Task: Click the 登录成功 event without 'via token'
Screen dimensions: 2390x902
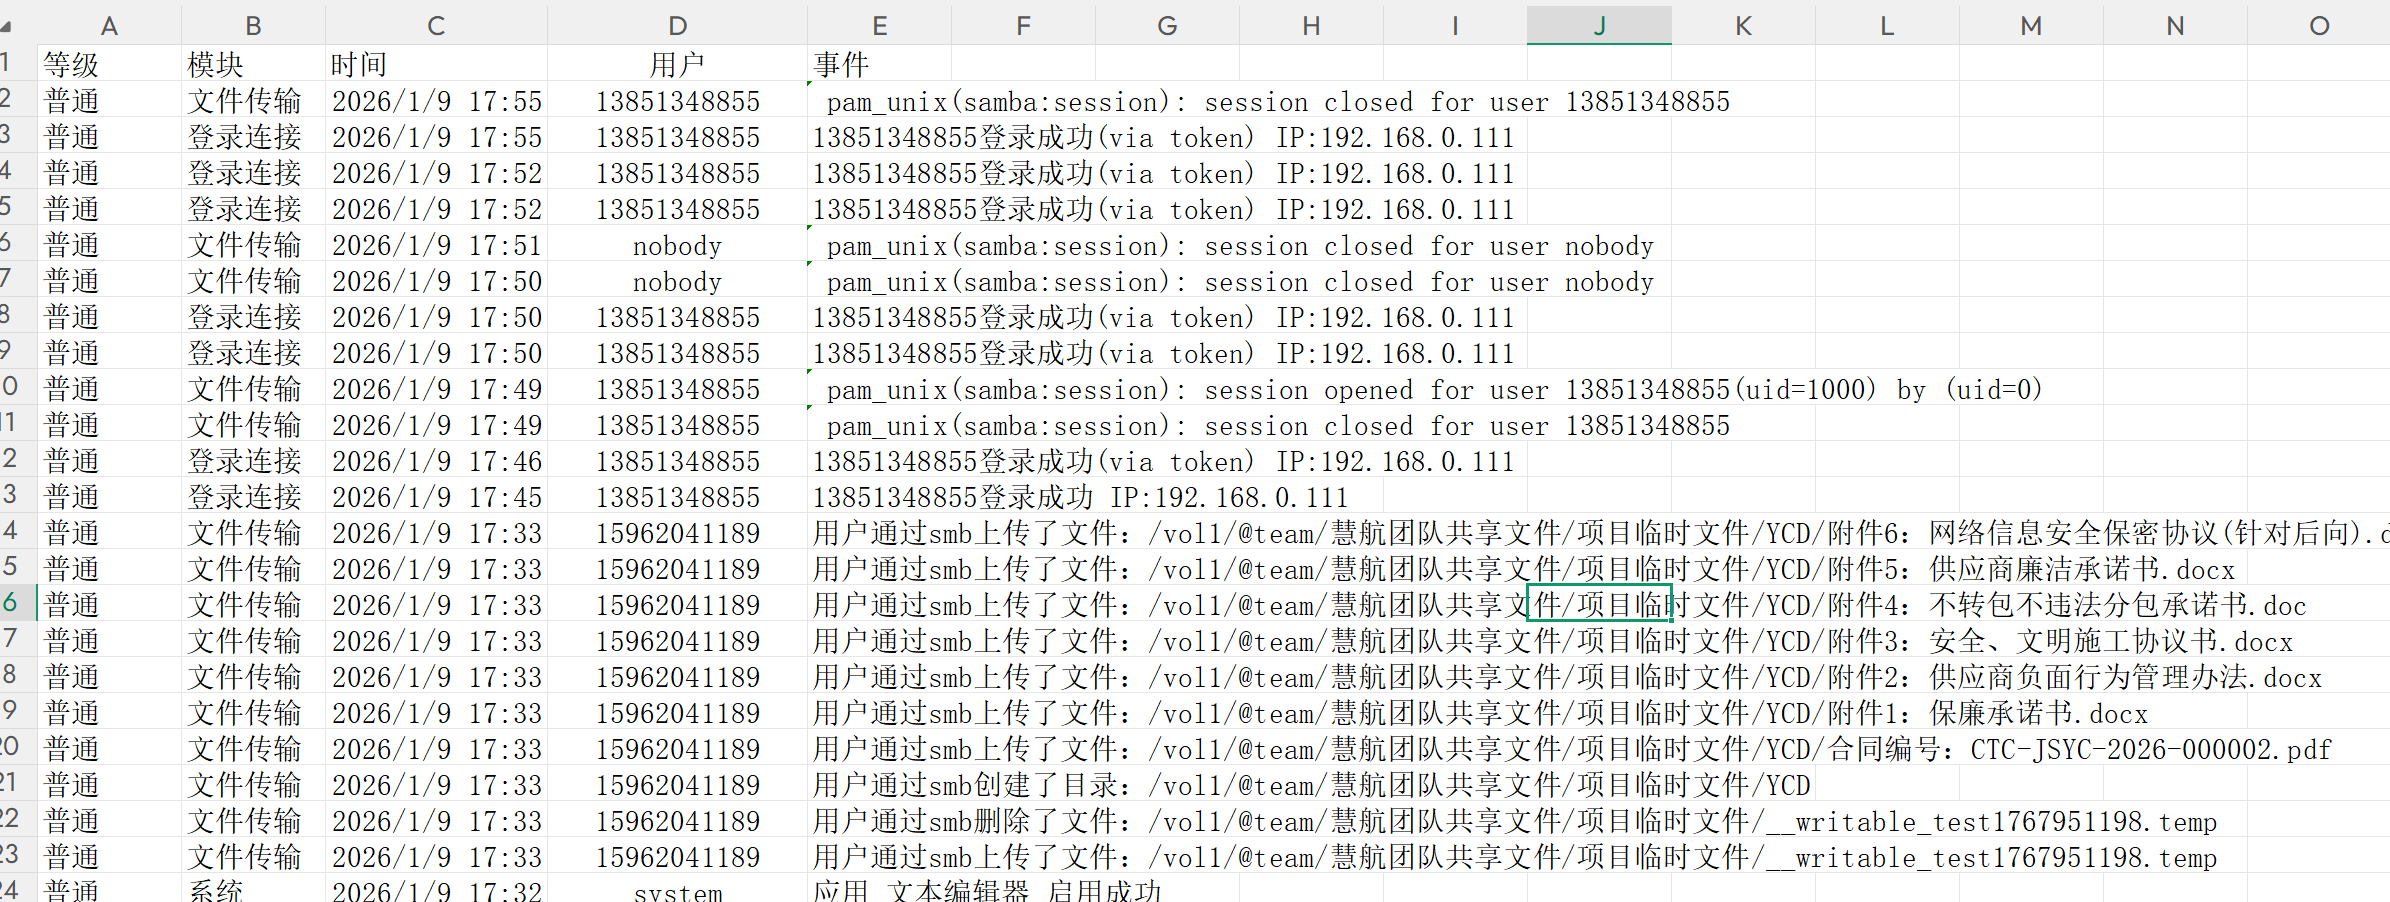Action: 1080,497
